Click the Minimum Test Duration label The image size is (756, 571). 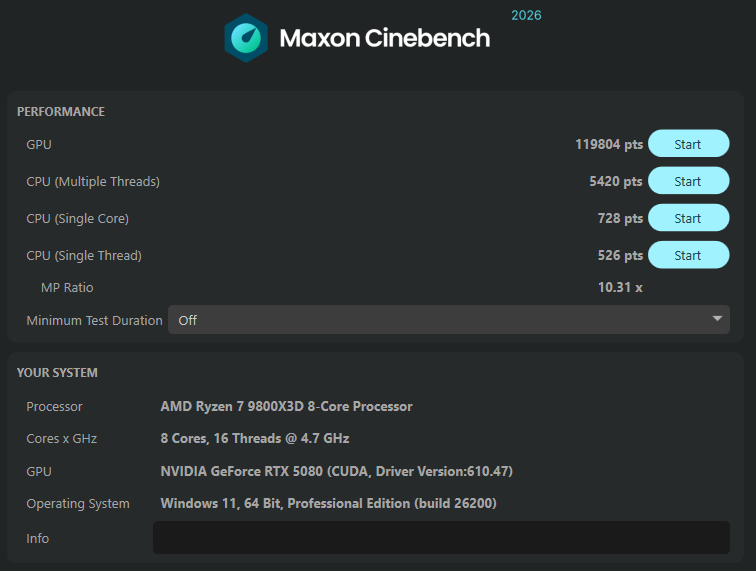tap(94, 321)
